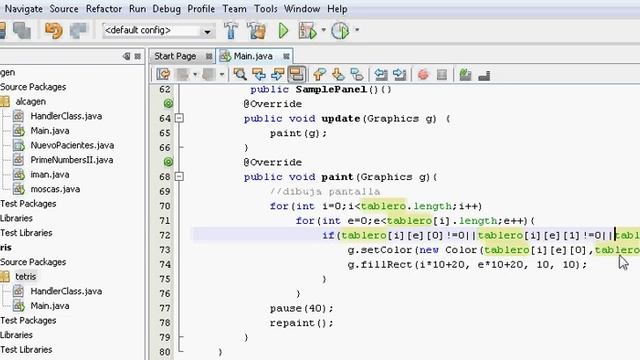Click Start Macro Recording red icon
Image resolution: width=640 pixels, height=360 pixels.
click(423, 74)
